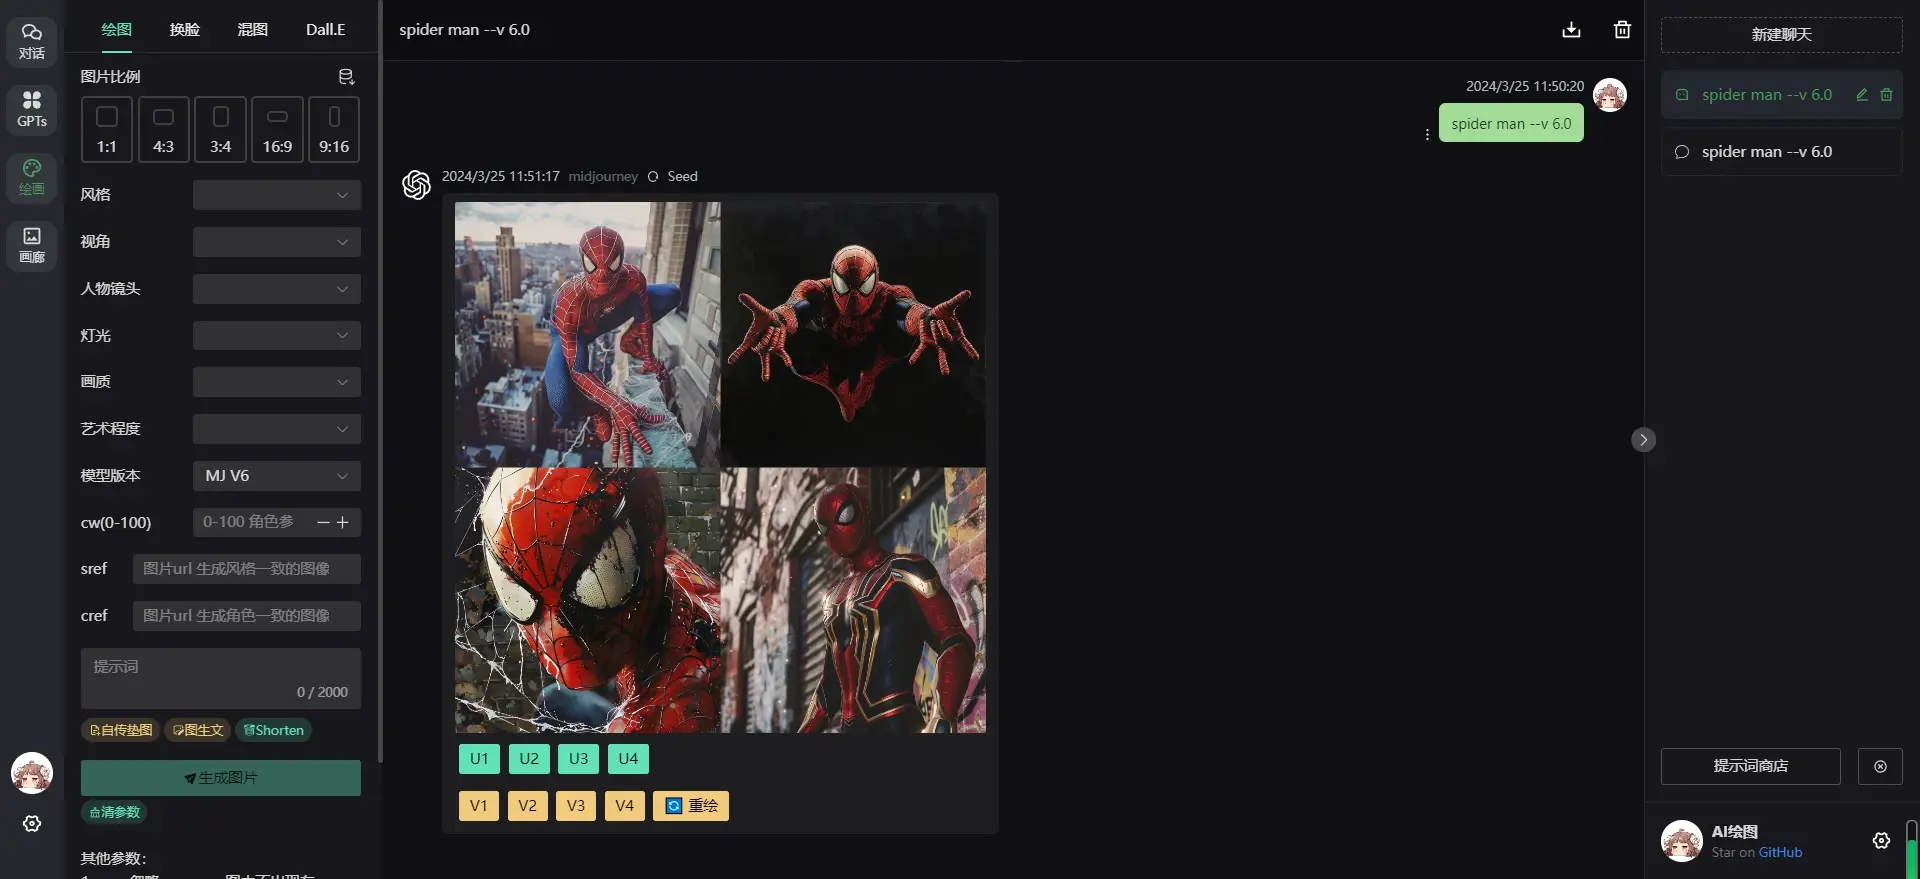This screenshot has width=1920, height=879.
Task: Open the 画廊 gallery section in sidebar
Action: 32,245
